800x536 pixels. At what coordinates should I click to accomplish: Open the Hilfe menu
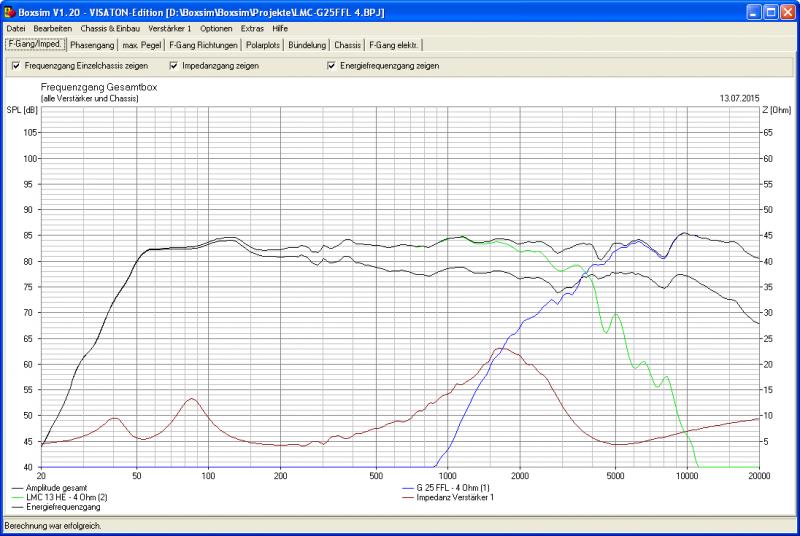280,29
